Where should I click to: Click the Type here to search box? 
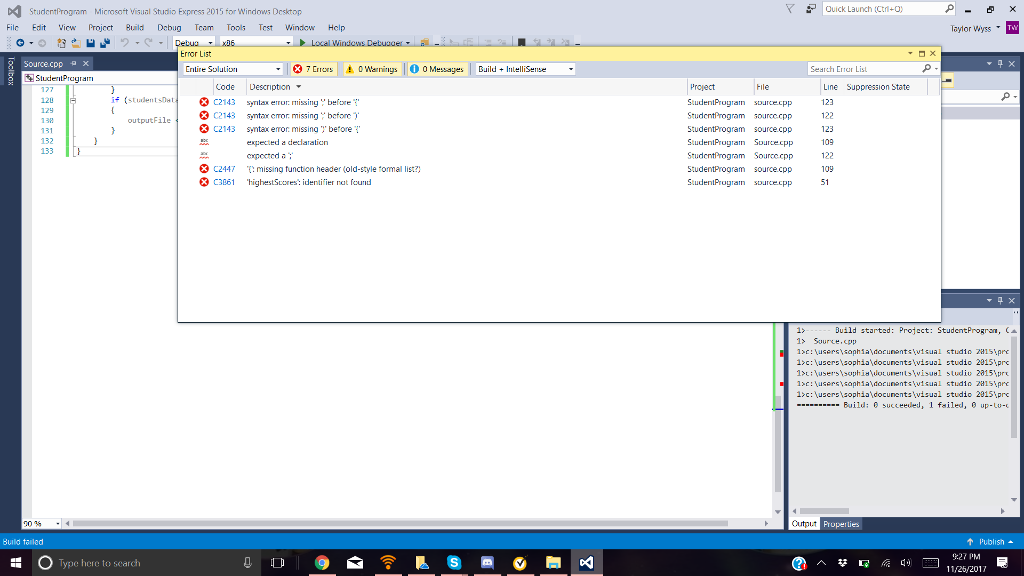coord(148,563)
